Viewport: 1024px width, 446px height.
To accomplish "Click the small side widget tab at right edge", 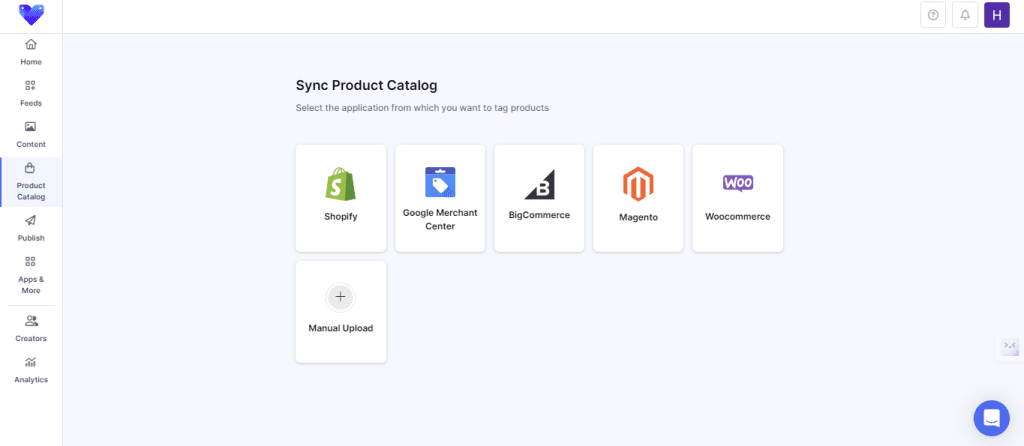I will (x=1010, y=346).
